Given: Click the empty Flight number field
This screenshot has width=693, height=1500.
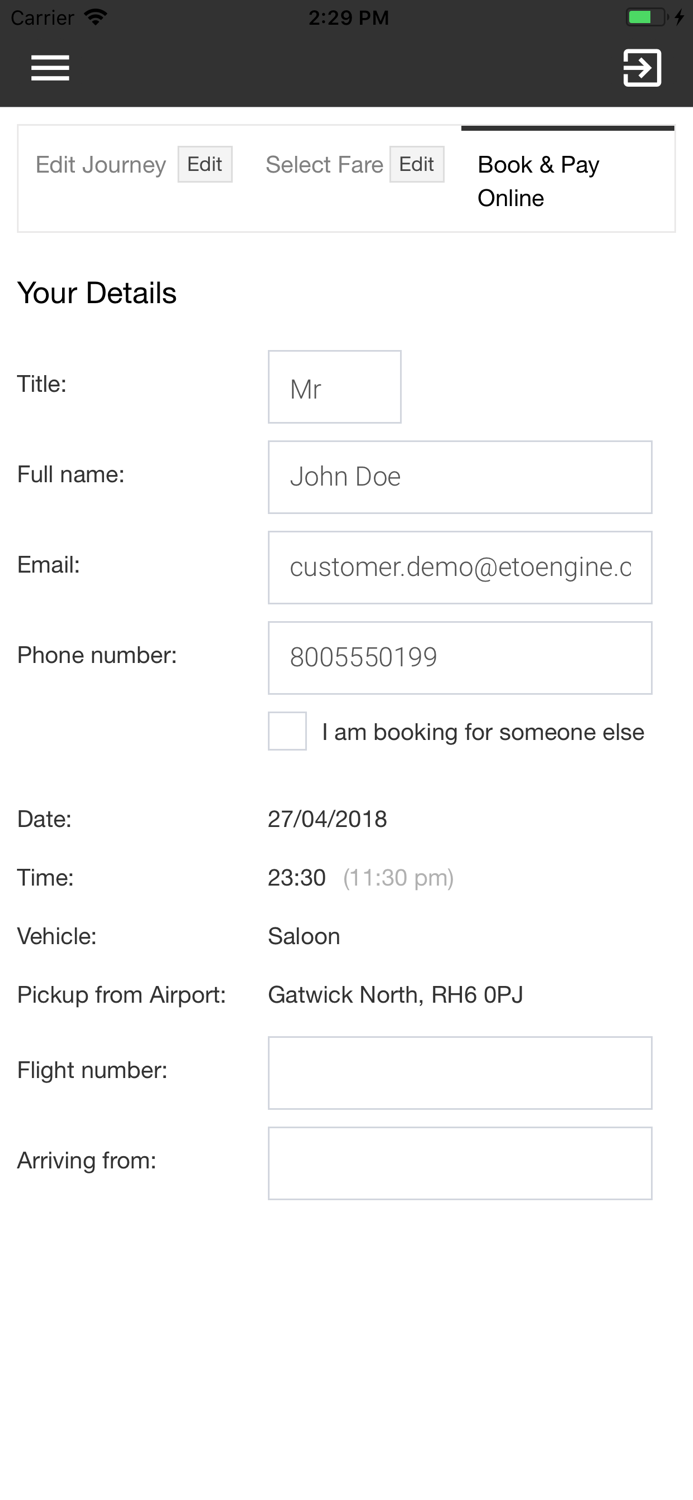Looking at the screenshot, I should [x=460, y=1072].
